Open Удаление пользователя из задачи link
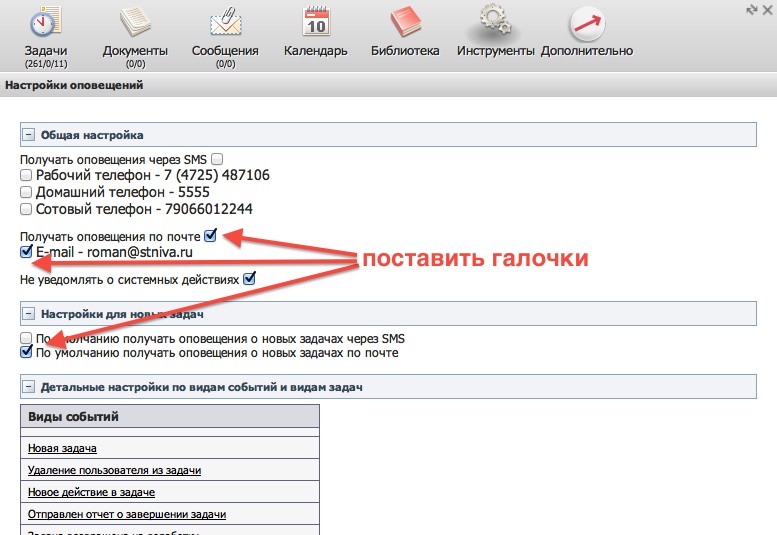777x535 pixels. click(114, 470)
